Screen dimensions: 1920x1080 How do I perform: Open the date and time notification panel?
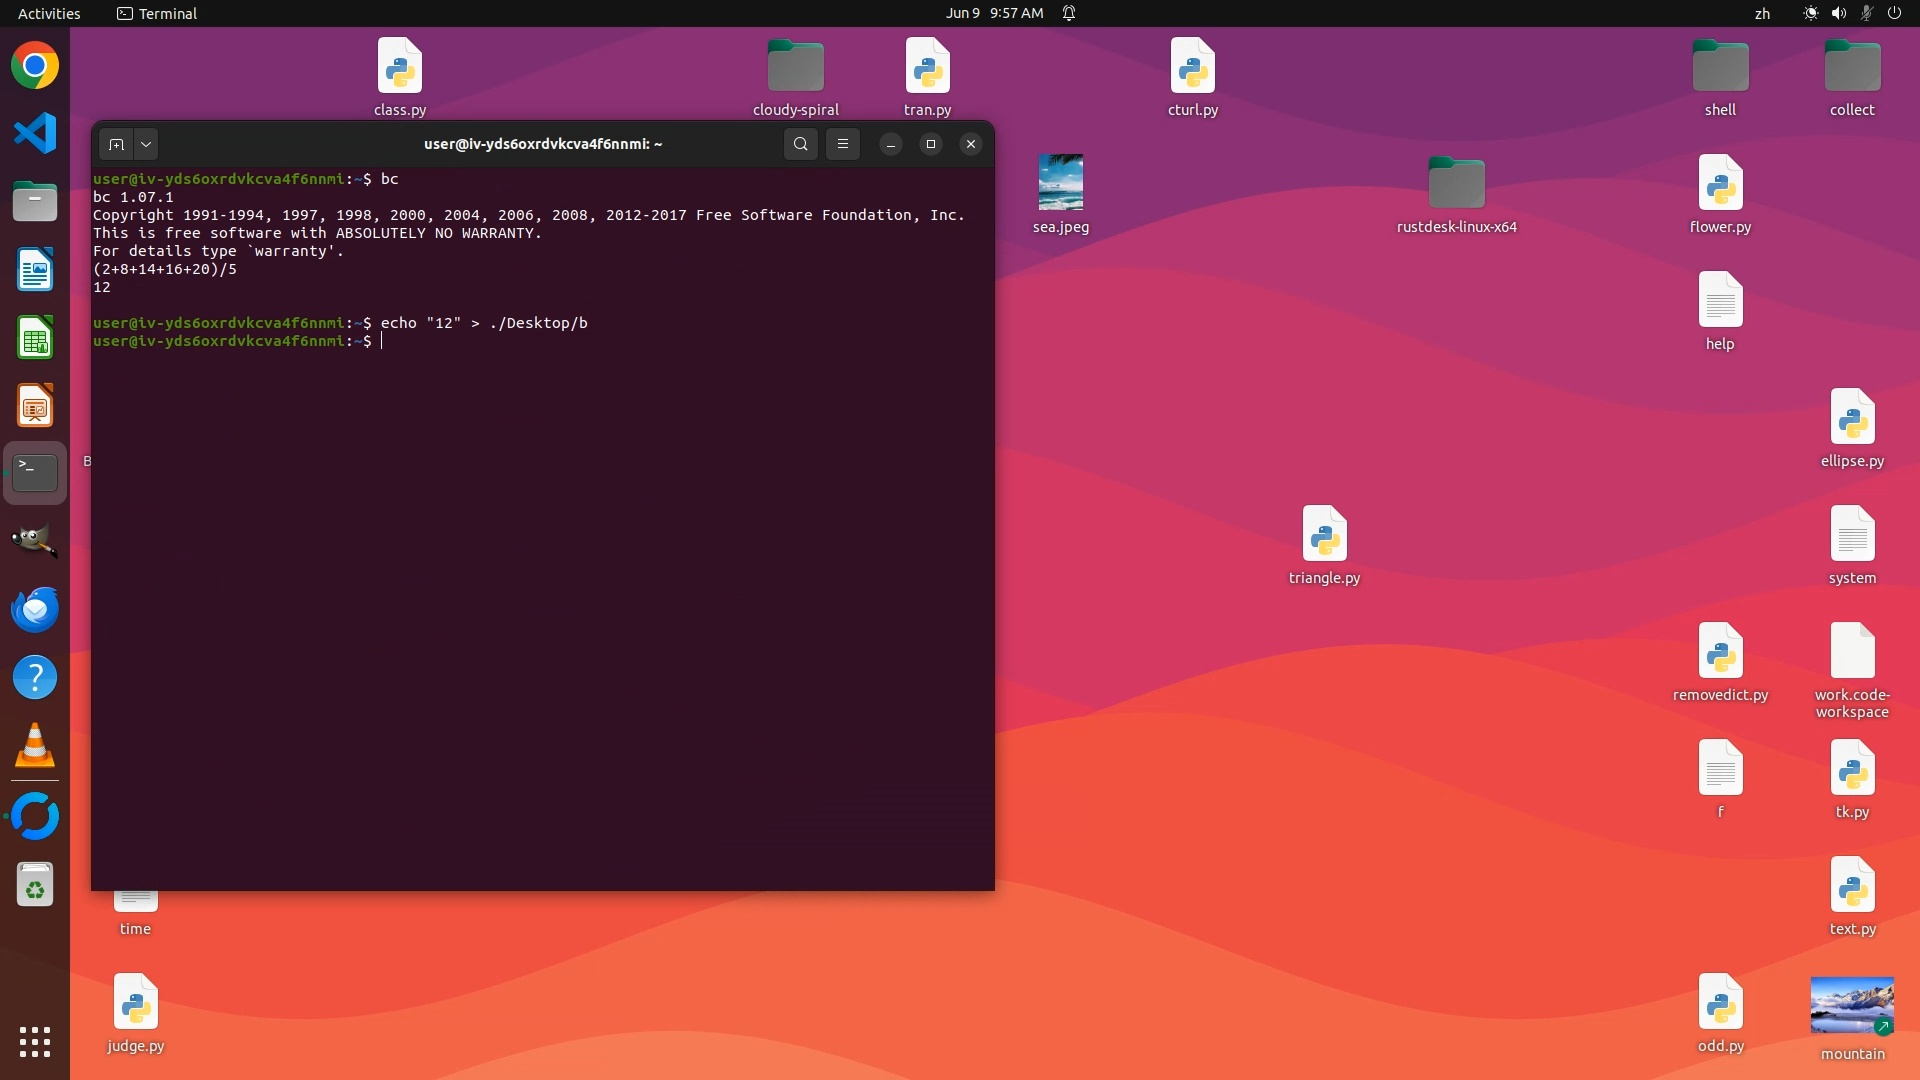coord(994,13)
